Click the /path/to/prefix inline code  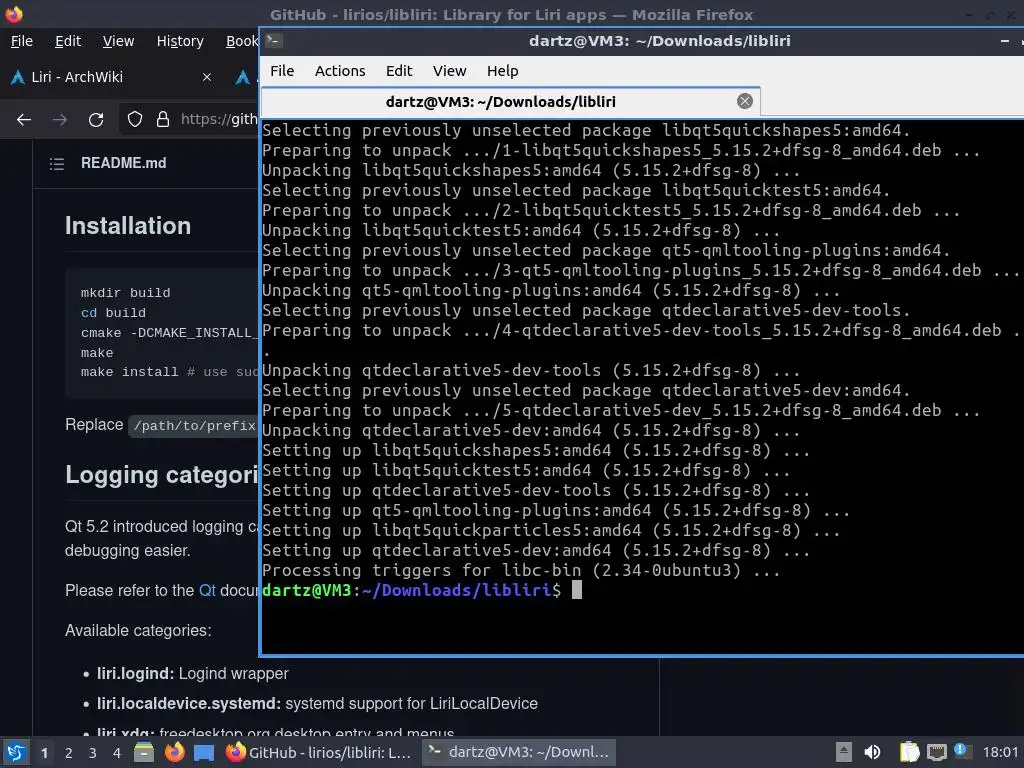(194, 426)
